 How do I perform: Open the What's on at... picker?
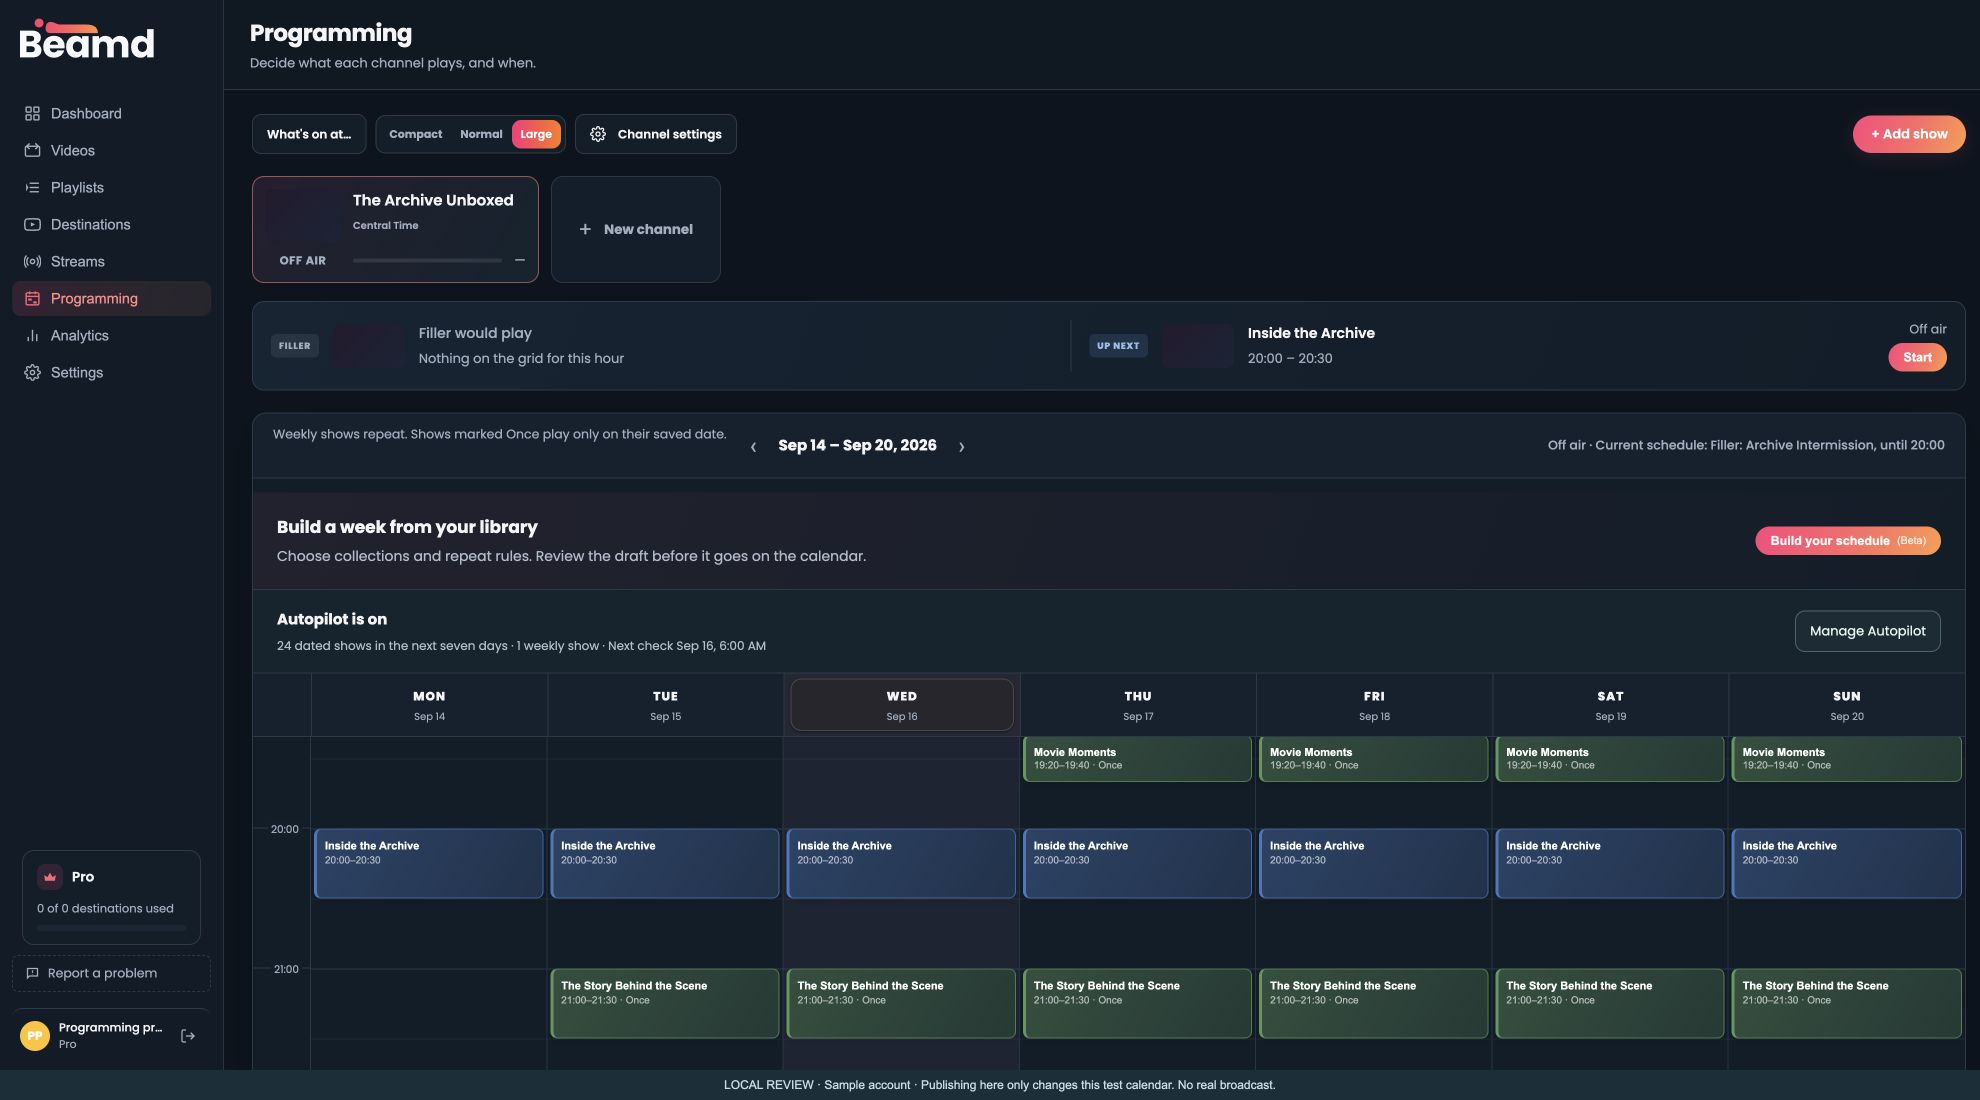[309, 134]
